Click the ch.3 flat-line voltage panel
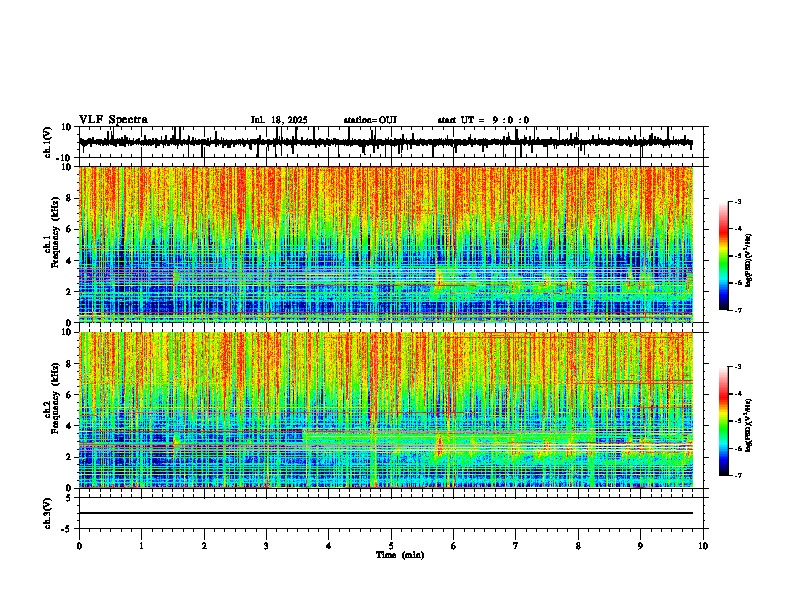This screenshot has height=612, width=792. click(393, 513)
